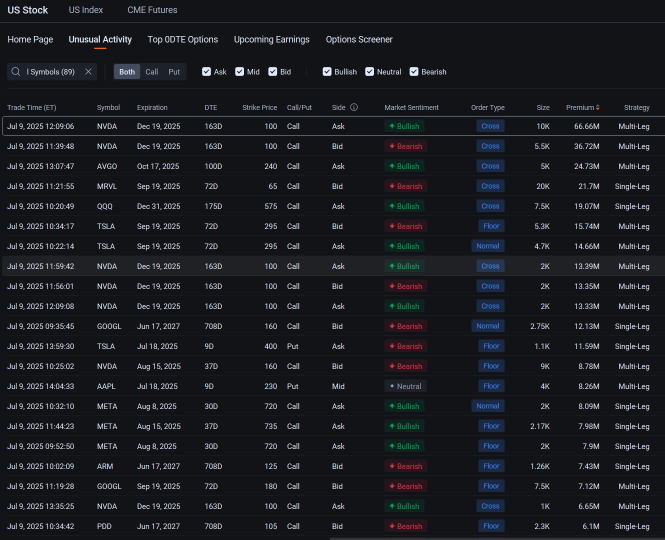Click 36.72M premium value
The image size is (665, 540).
[x=587, y=146]
